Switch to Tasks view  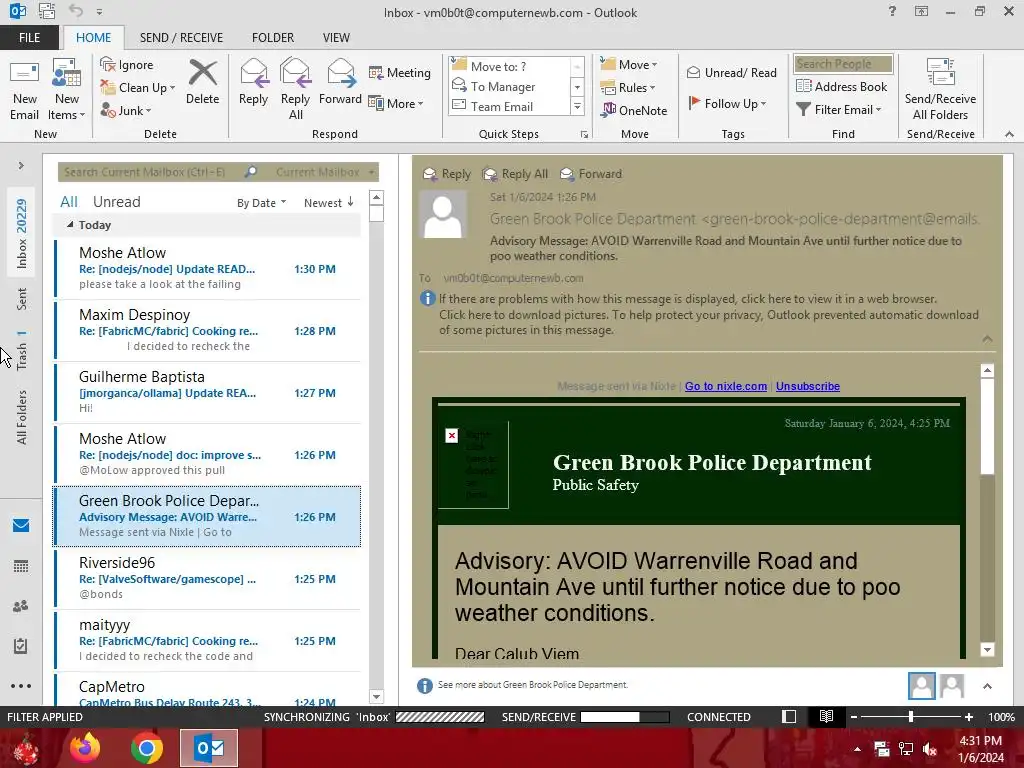[21, 646]
